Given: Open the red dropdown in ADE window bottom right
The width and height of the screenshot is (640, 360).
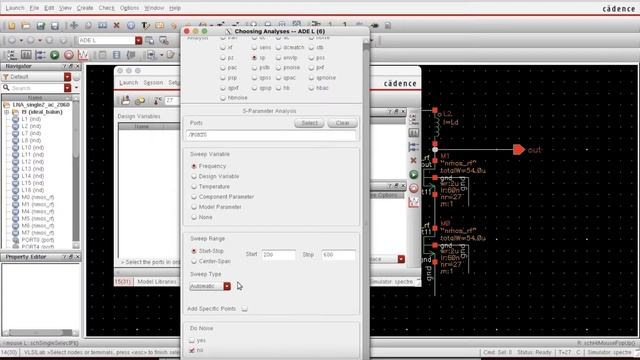Looking at the screenshot, I should coord(401,259).
